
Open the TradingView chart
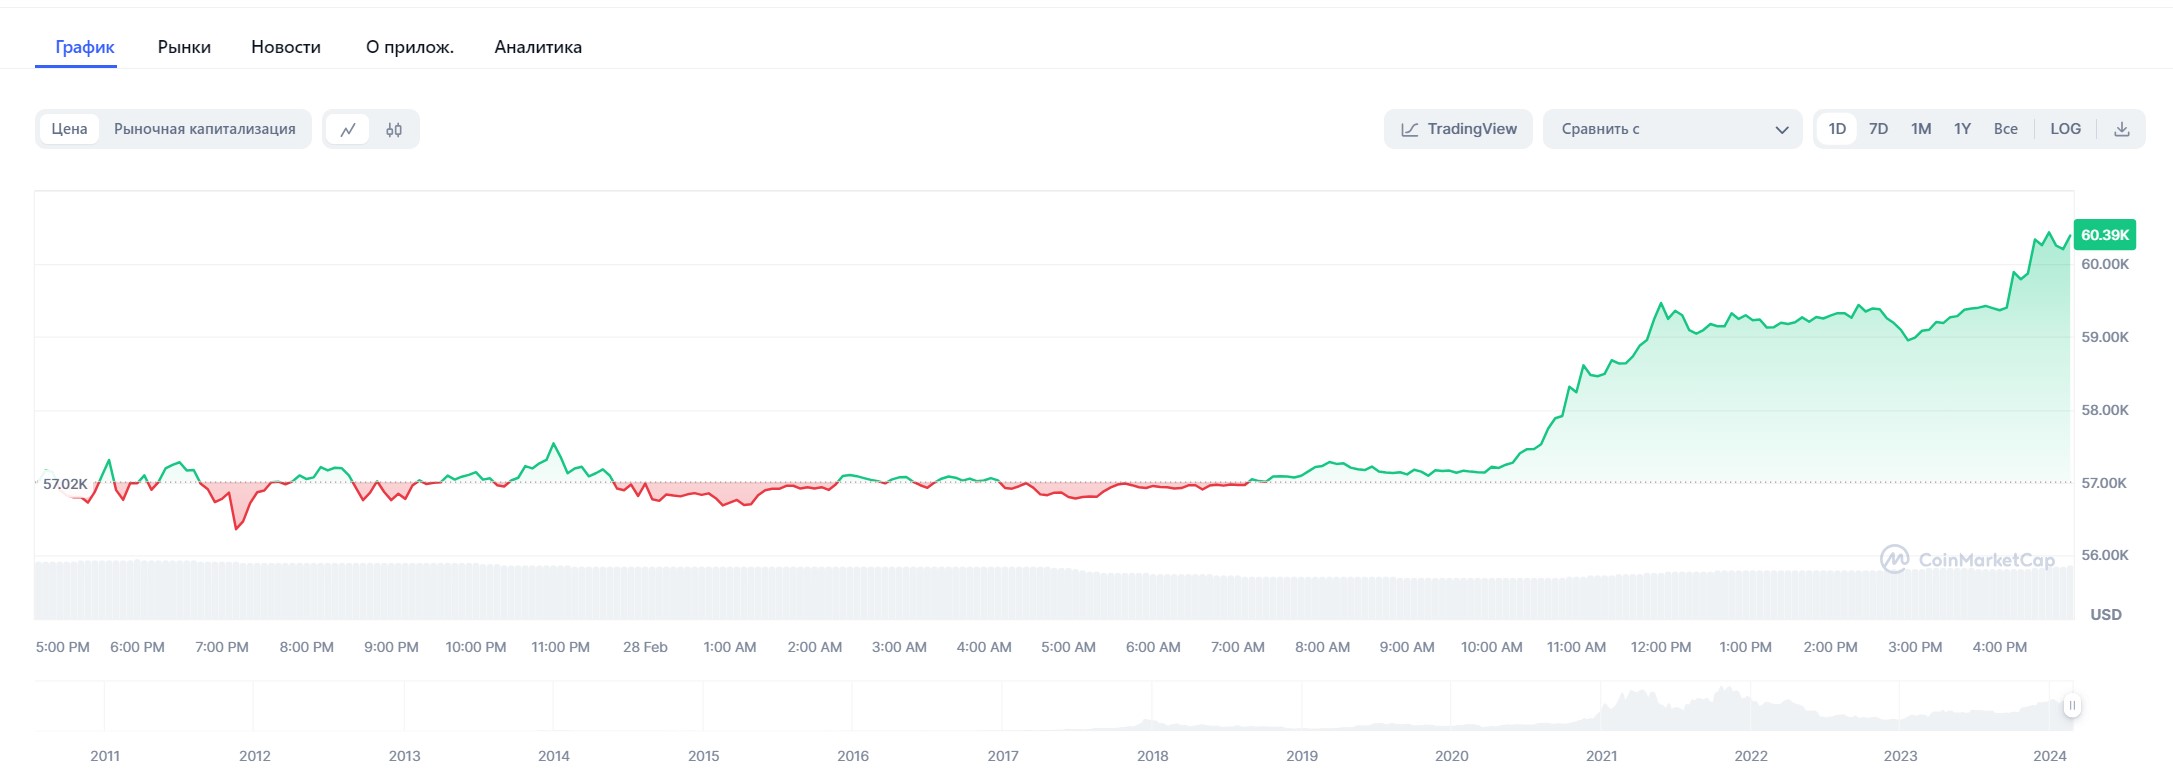(1458, 129)
